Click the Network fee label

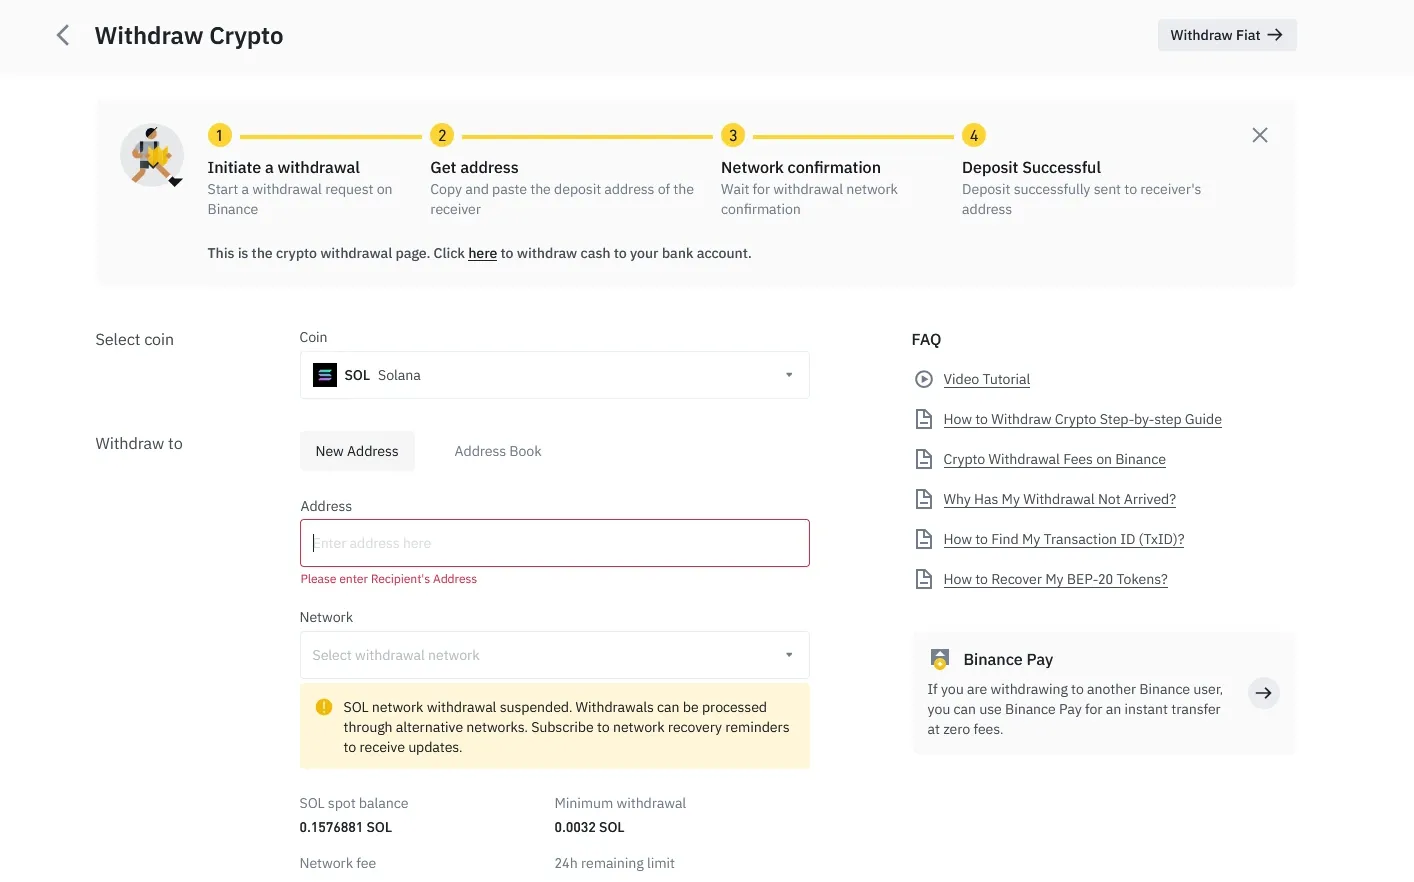coord(337,863)
